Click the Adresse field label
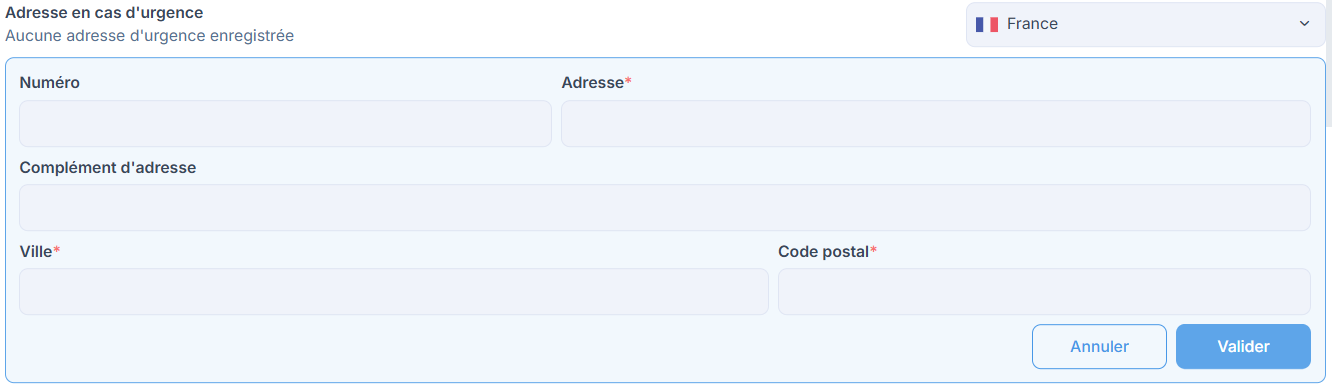Viewport: 1332px width, 385px height. coord(593,83)
